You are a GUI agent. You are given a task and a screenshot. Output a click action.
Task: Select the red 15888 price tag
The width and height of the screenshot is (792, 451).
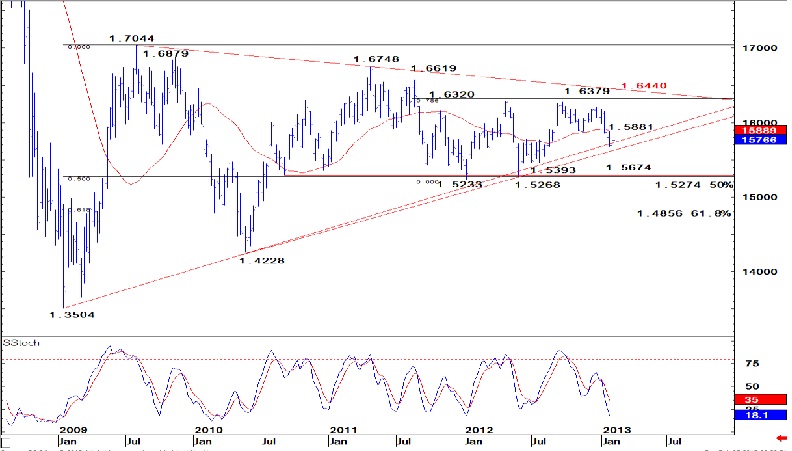point(752,130)
